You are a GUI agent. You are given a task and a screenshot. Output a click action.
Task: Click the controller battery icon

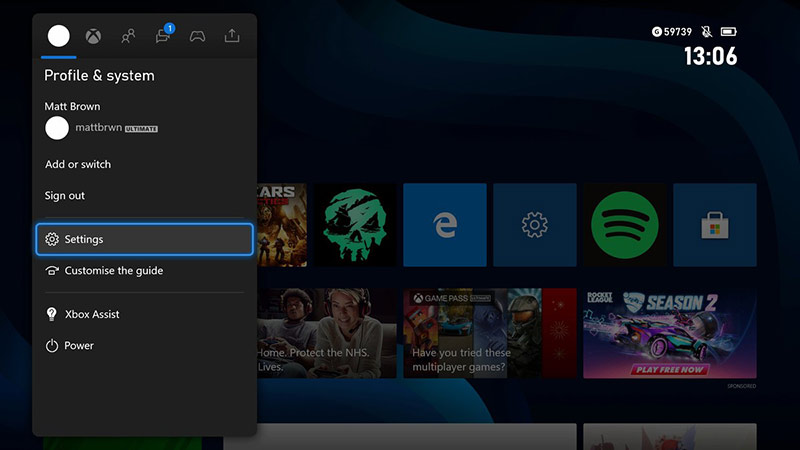click(729, 32)
